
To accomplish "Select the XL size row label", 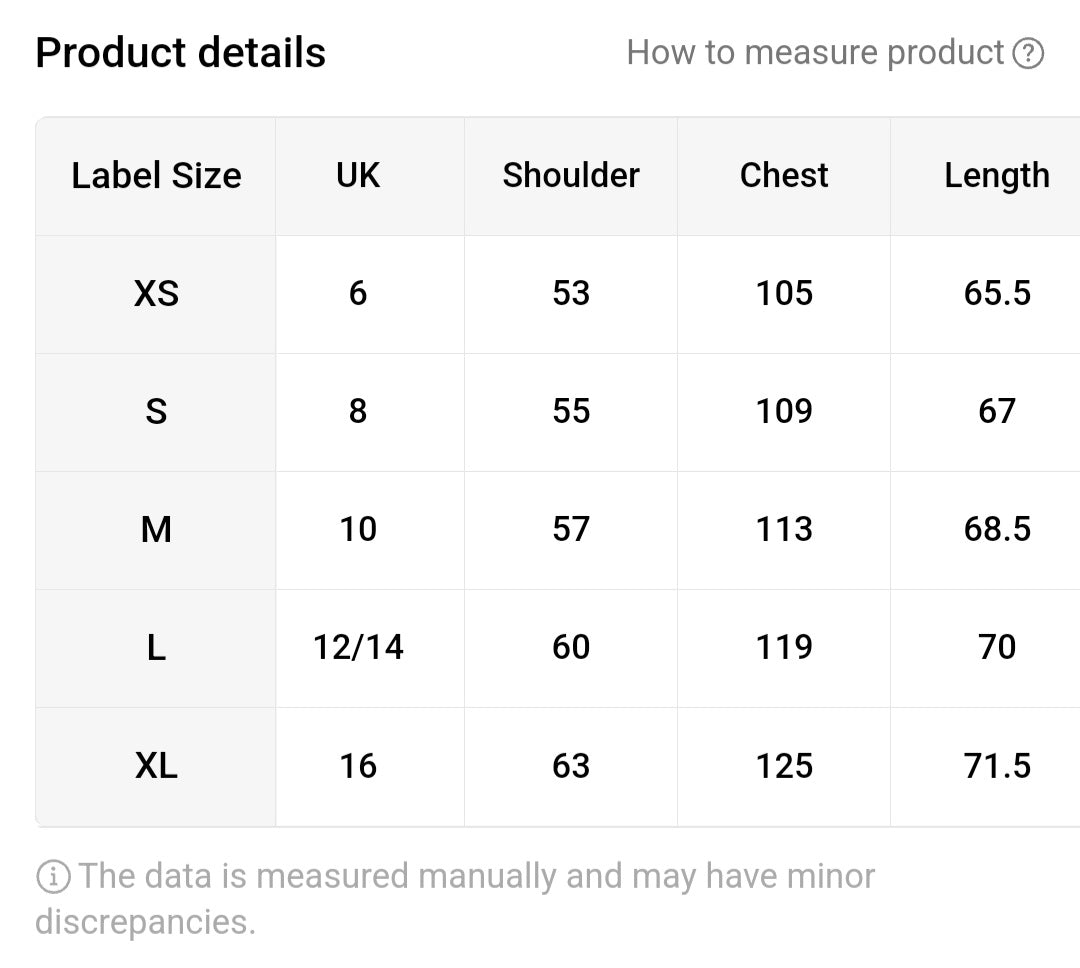I will (x=156, y=766).
